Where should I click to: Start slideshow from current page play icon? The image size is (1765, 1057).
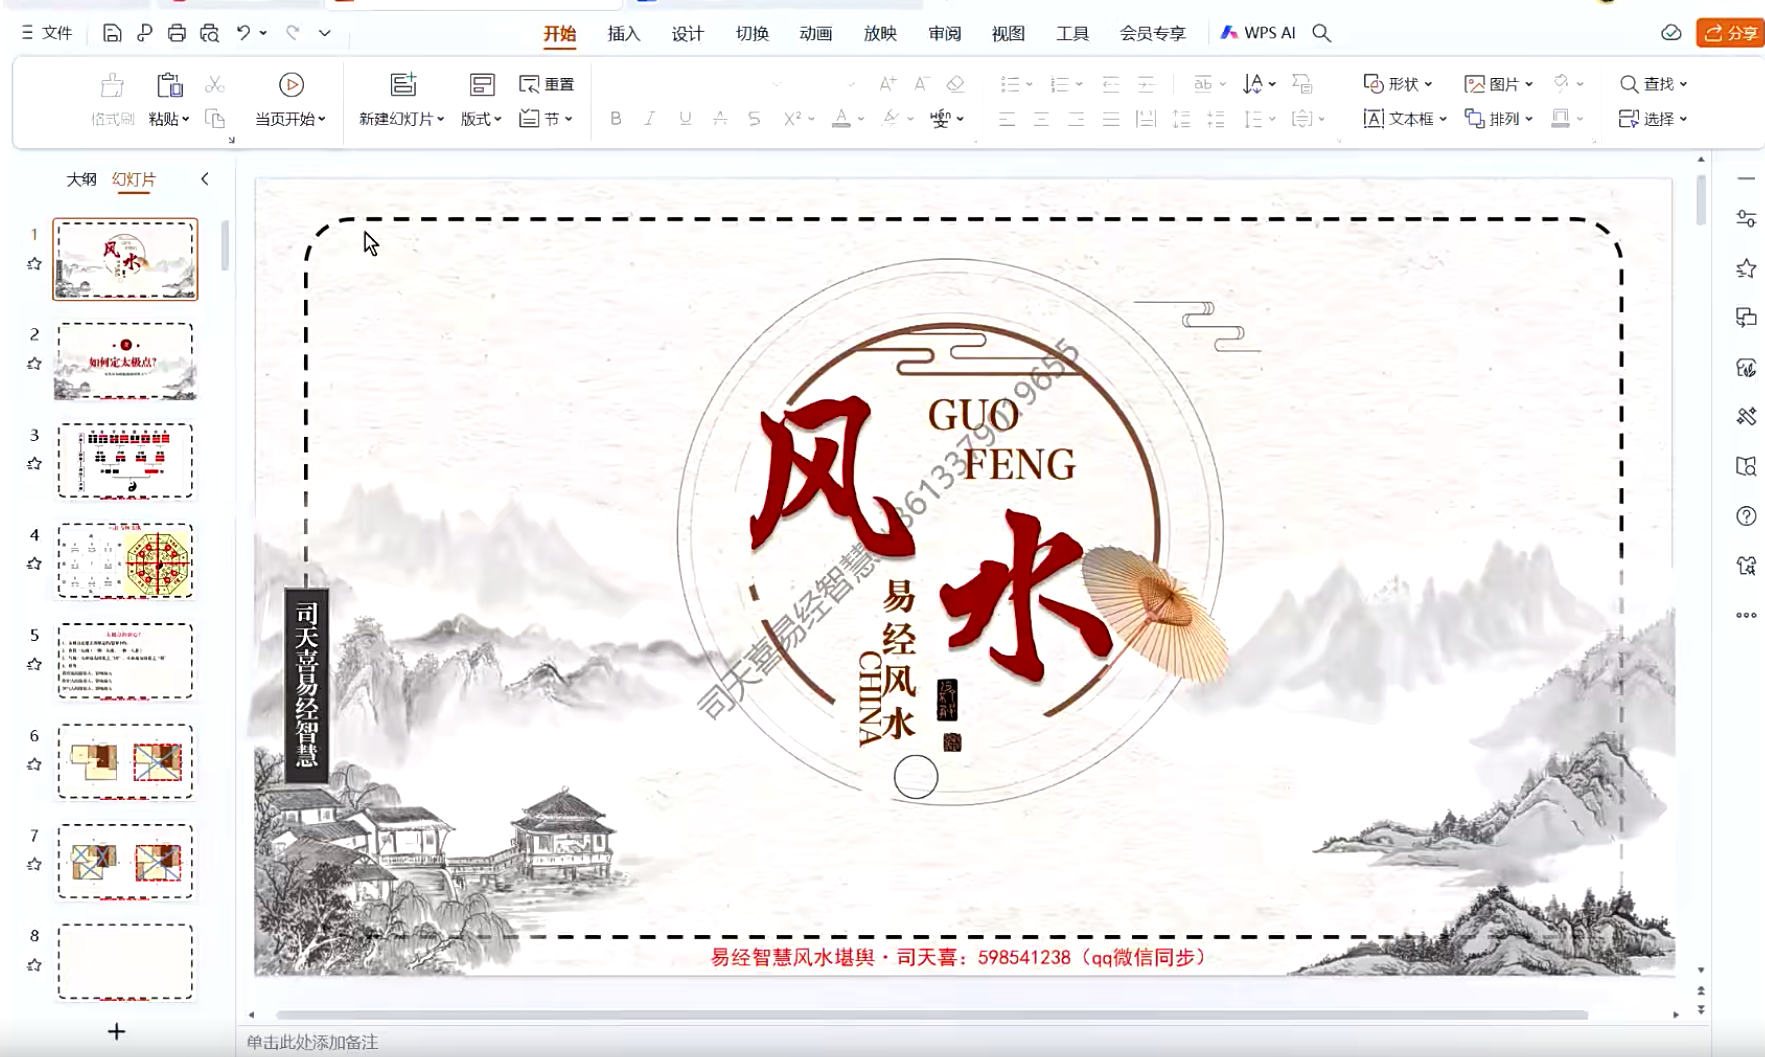pyautogui.click(x=291, y=85)
